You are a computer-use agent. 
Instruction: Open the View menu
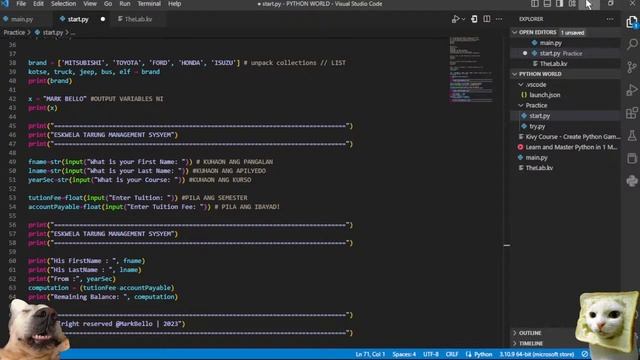tap(90, 4)
